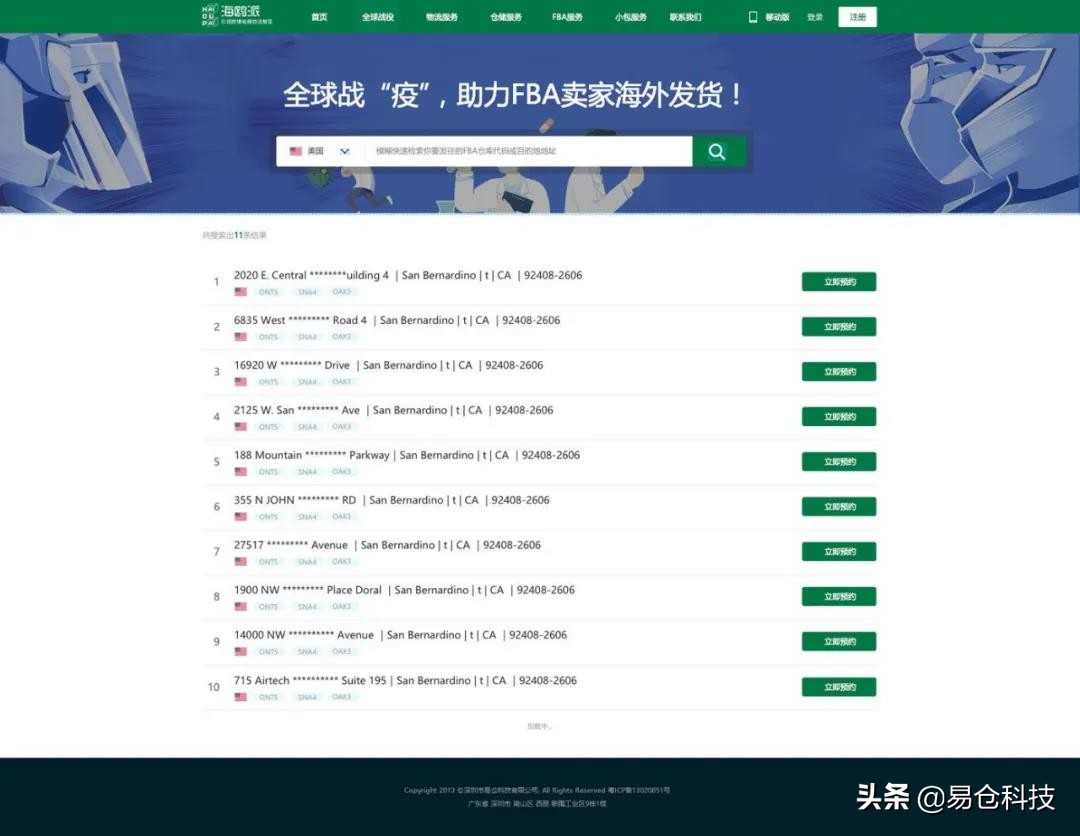Click 立即预约 for the 715 Airtech address
1080x836 pixels.
[838, 686]
